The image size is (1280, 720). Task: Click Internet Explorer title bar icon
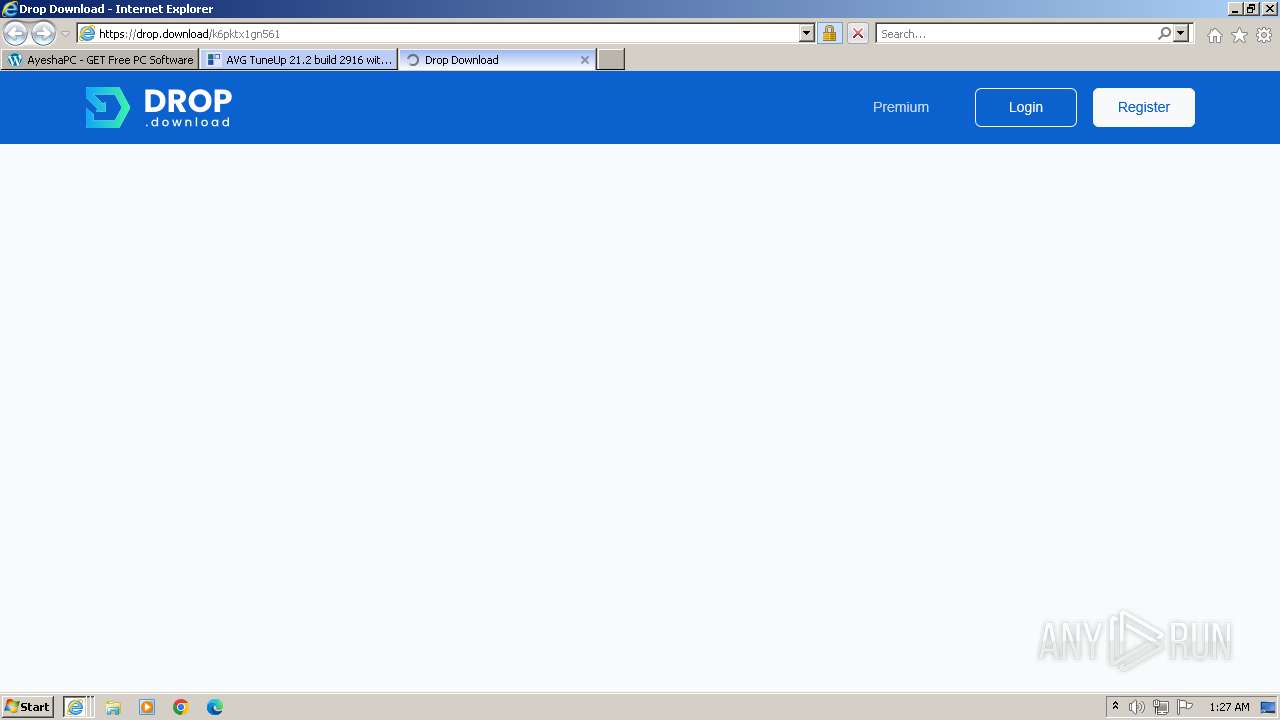click(x=9, y=9)
